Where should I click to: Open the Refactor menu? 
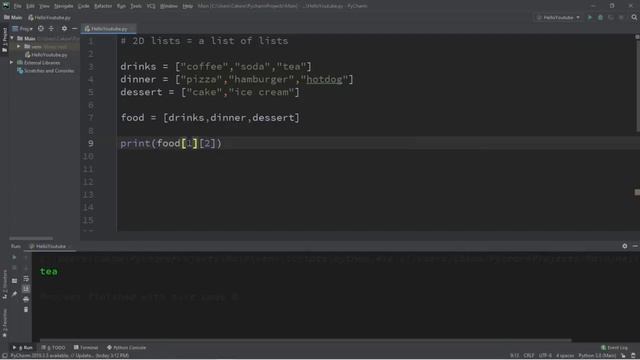[103, 6]
